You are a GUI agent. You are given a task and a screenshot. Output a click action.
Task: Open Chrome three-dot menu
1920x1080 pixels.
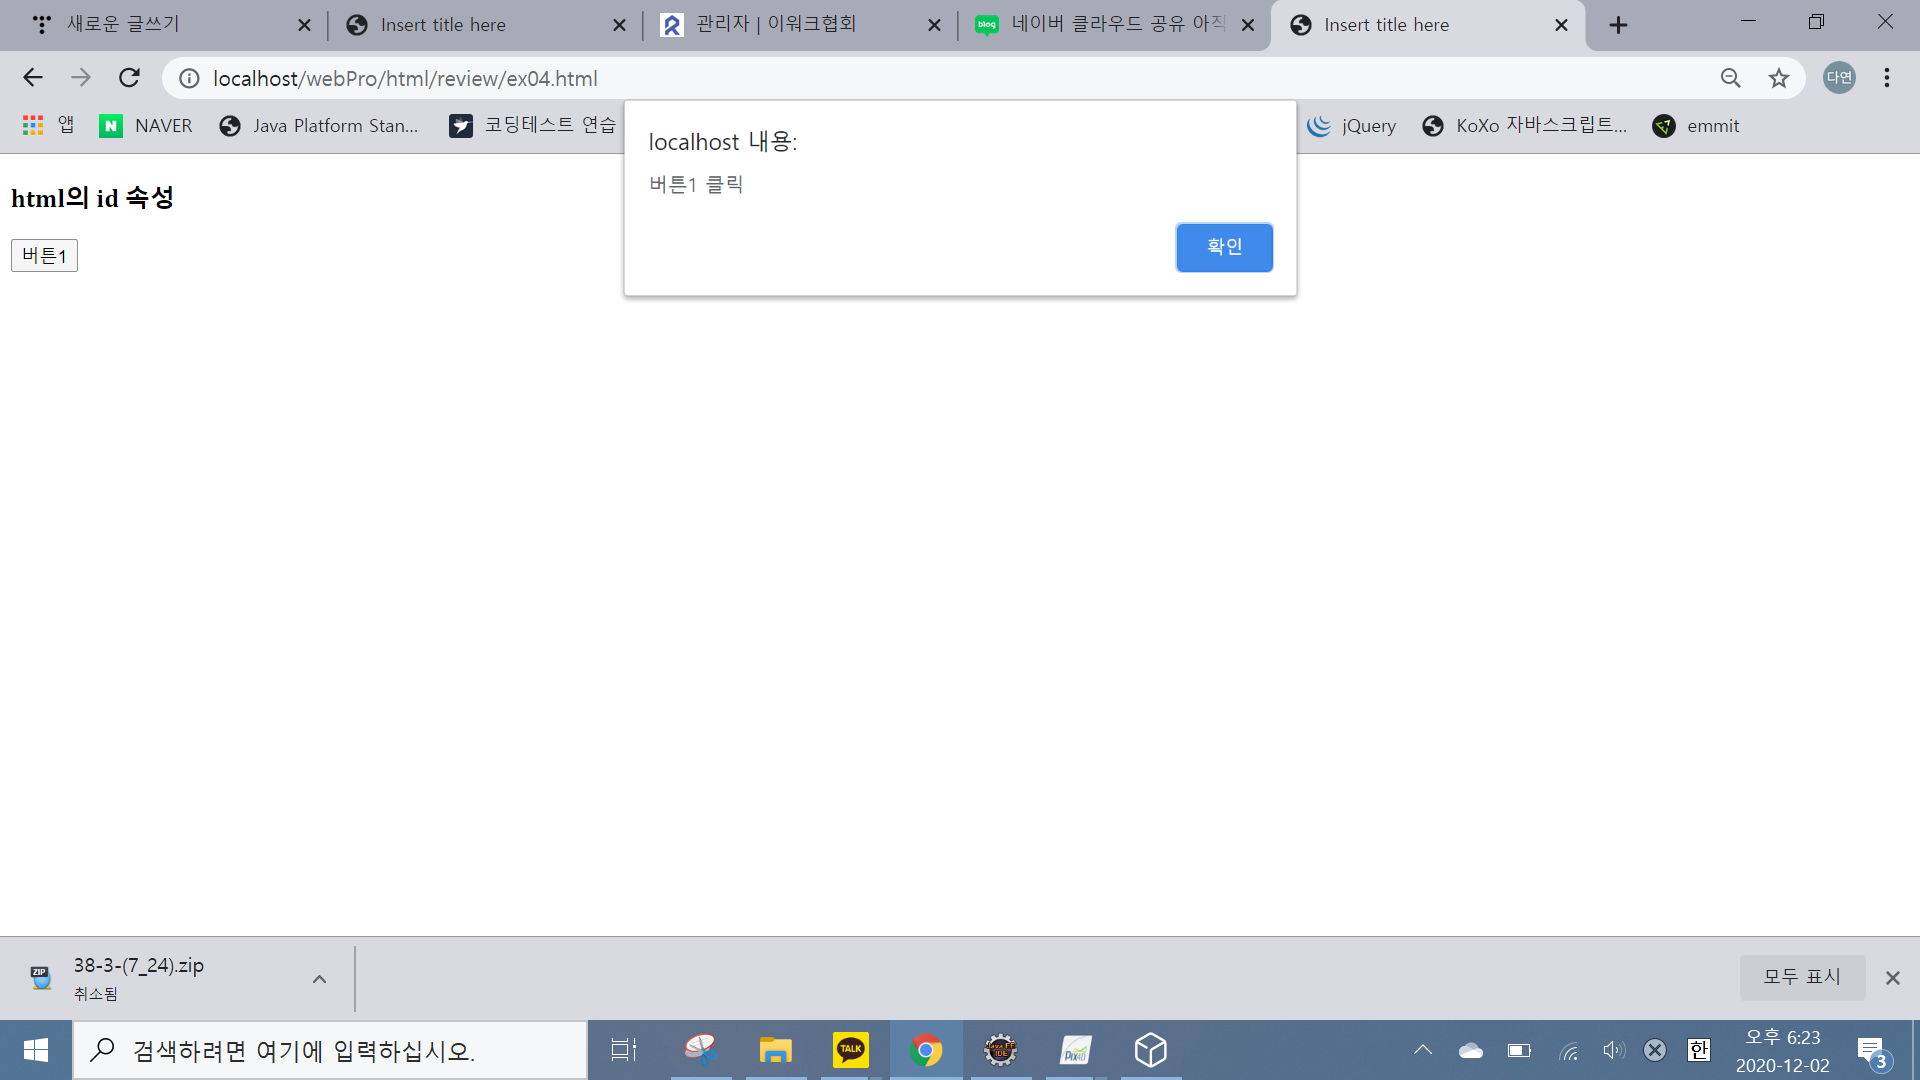click(1886, 78)
